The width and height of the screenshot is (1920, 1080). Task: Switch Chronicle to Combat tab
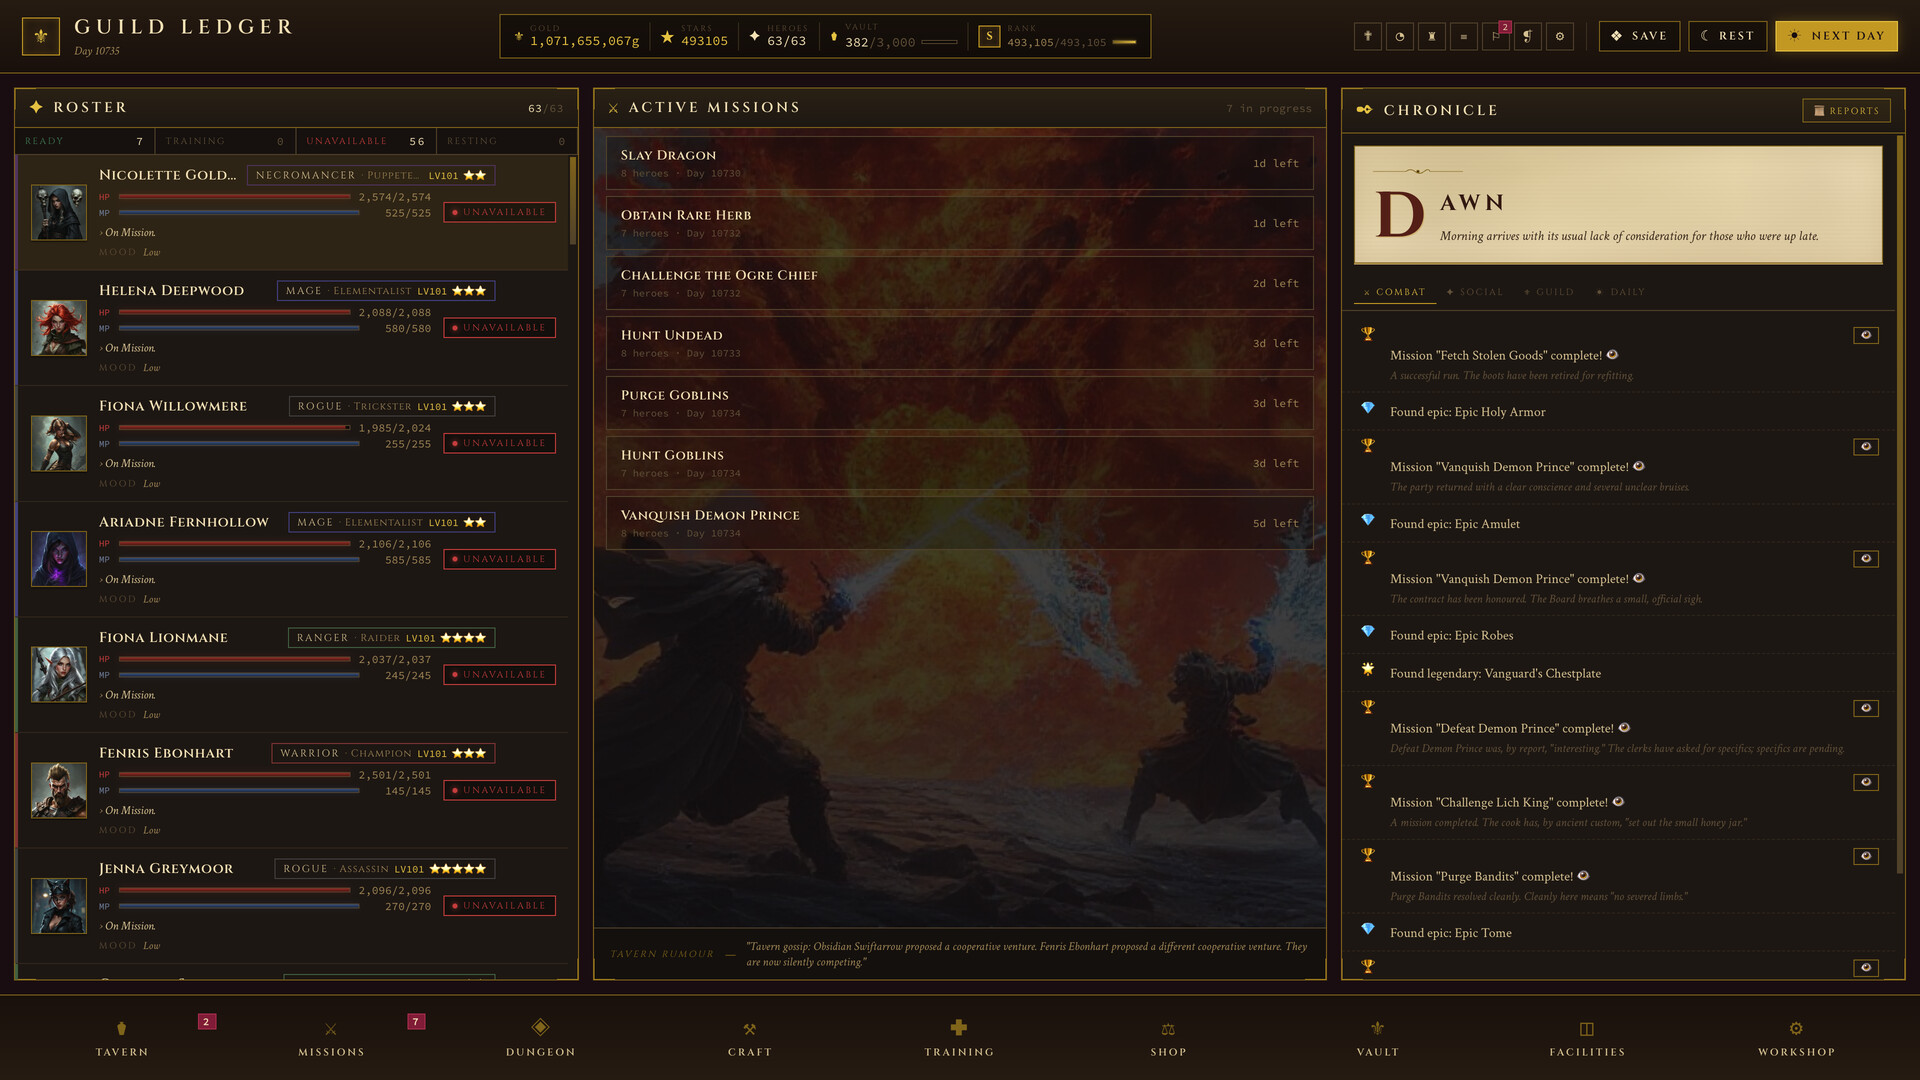coord(1395,292)
